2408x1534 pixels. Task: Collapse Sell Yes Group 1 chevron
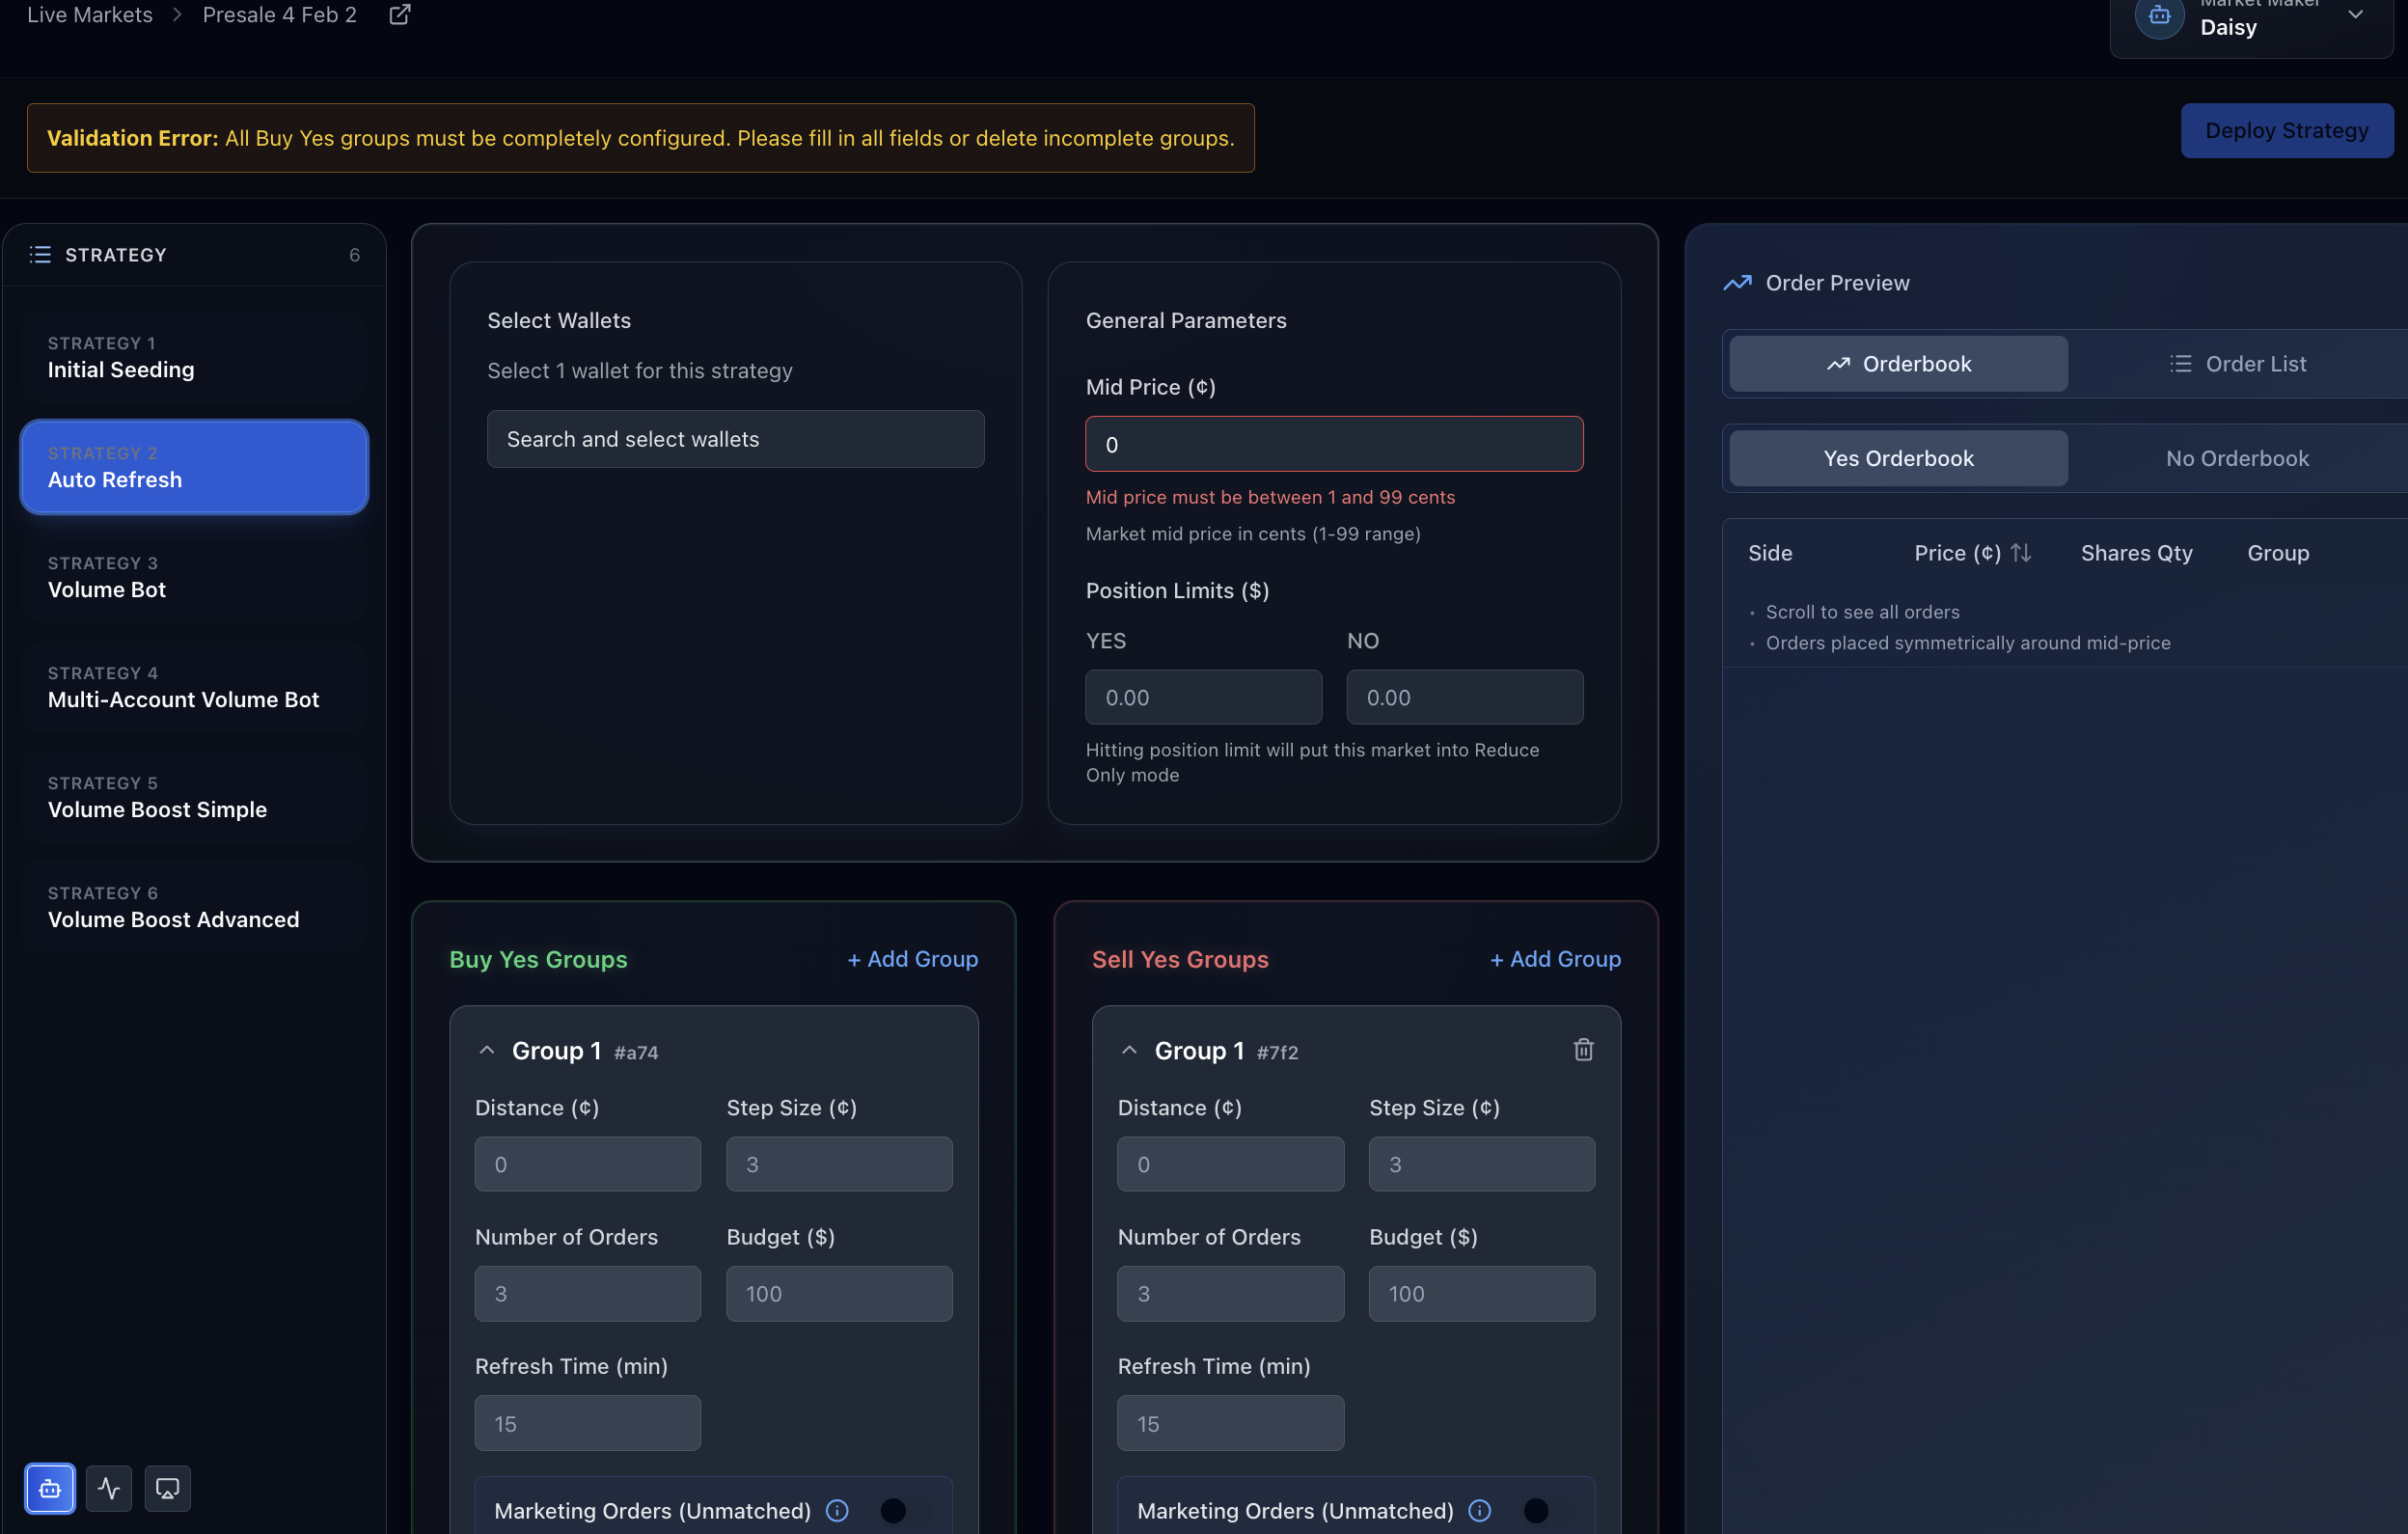point(1129,1050)
